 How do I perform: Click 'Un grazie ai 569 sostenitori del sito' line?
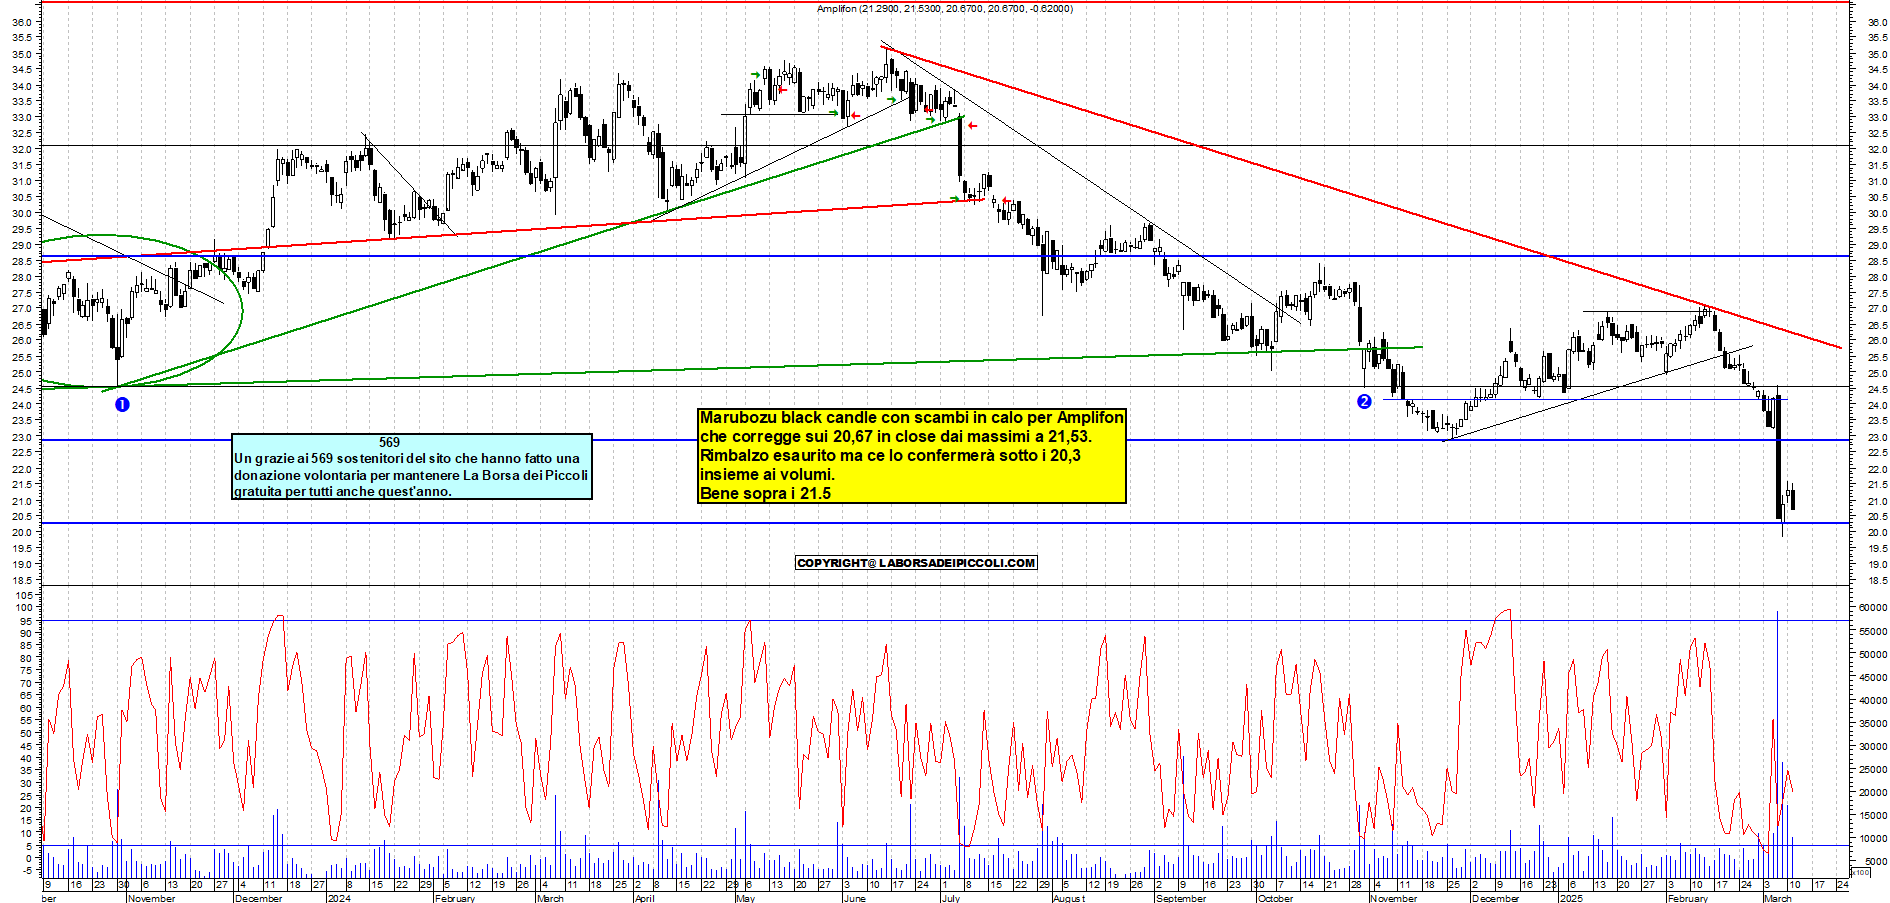tap(407, 458)
